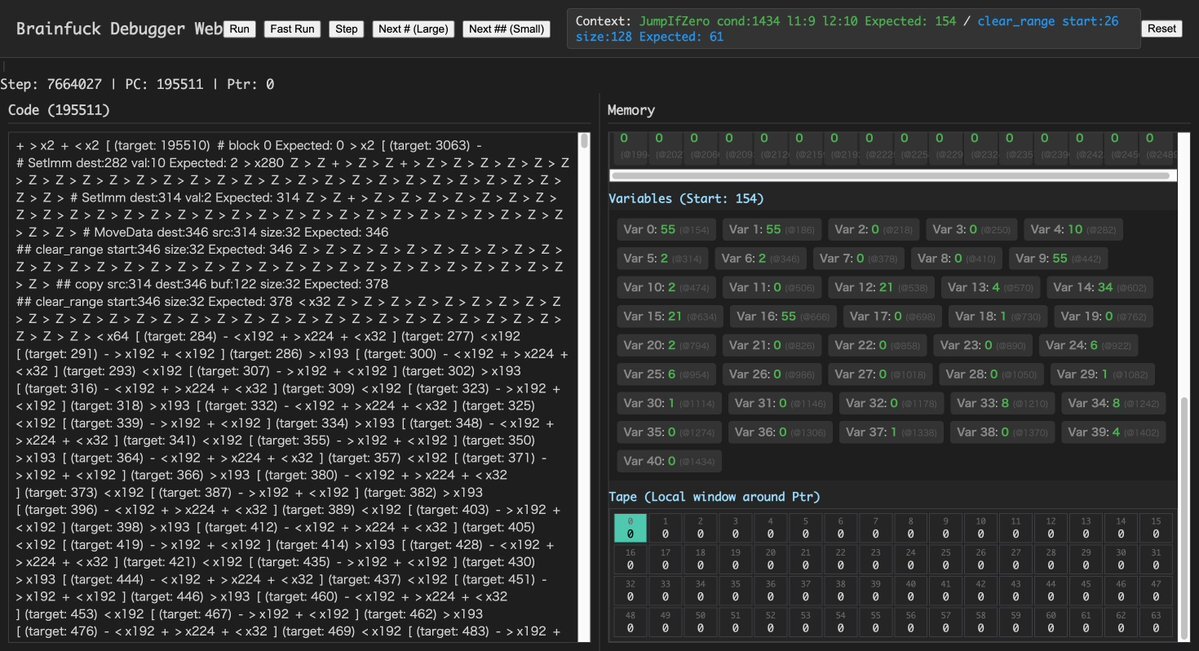
Task: Click the Step button
Action: tap(346, 29)
